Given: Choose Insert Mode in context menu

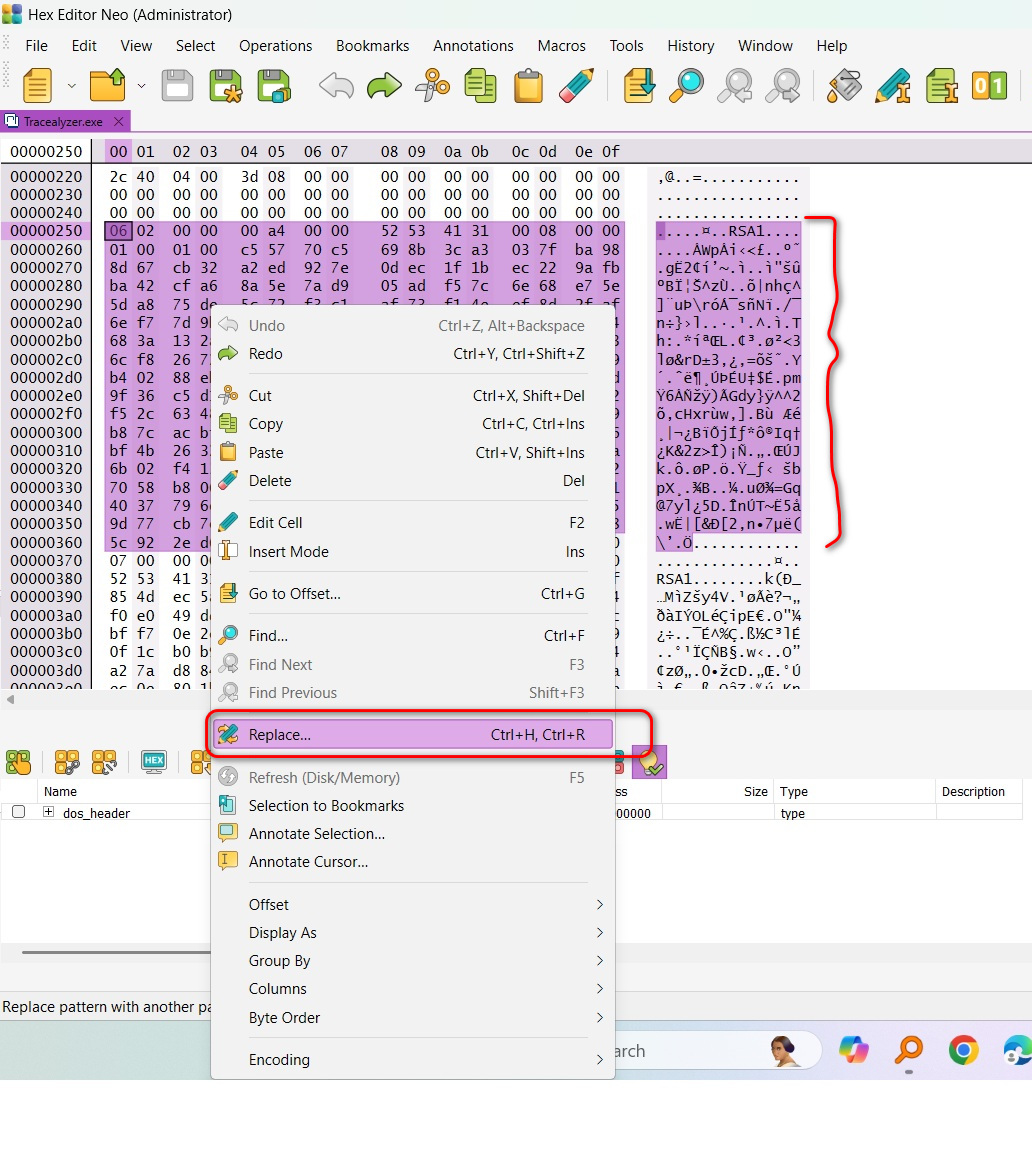Looking at the screenshot, I should (413, 552).
